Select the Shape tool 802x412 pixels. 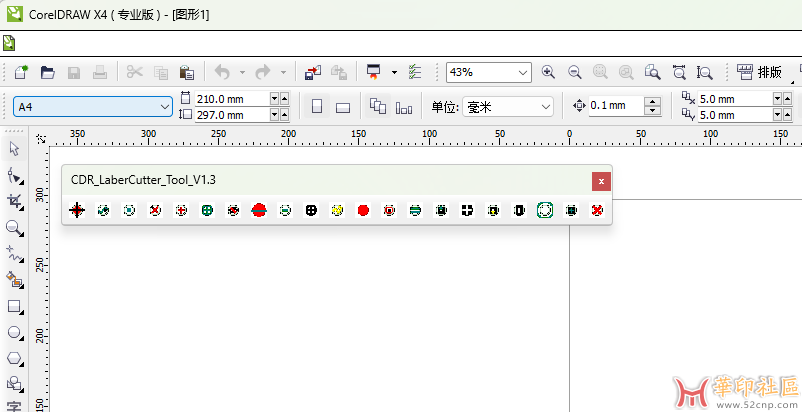point(14,176)
